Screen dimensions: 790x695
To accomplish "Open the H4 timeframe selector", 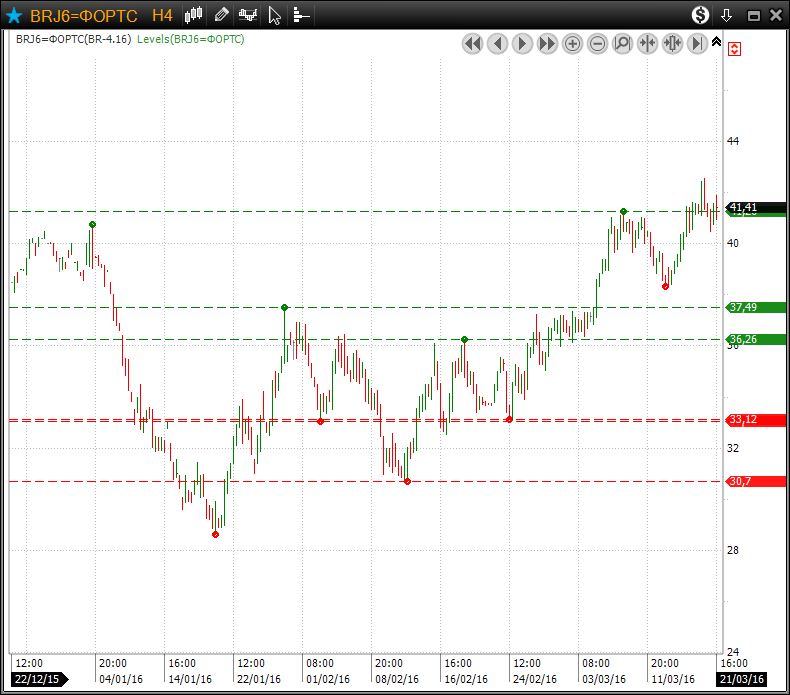I will coord(162,15).
